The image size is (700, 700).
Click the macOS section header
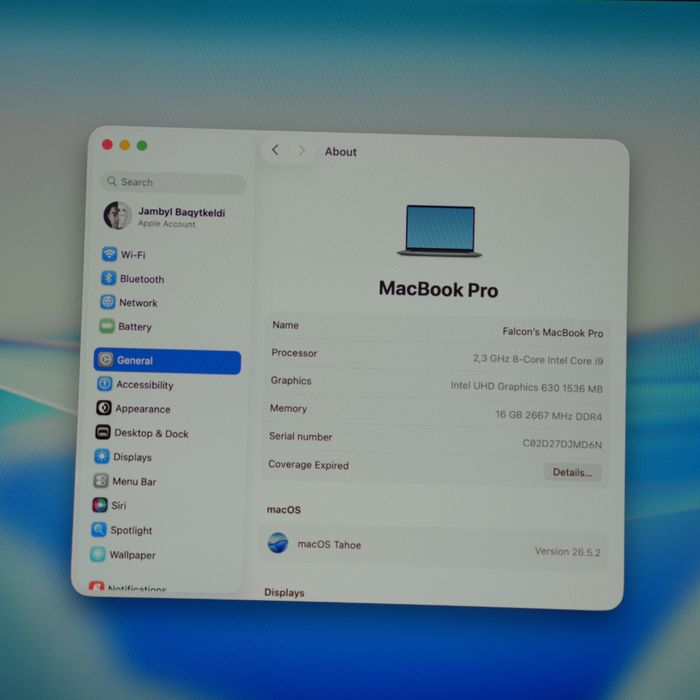pyautogui.click(x=283, y=510)
